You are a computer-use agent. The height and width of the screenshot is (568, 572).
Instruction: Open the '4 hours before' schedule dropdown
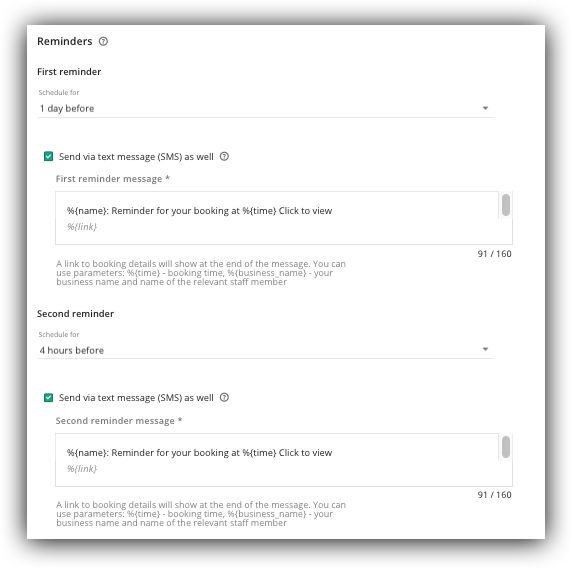[266, 350]
